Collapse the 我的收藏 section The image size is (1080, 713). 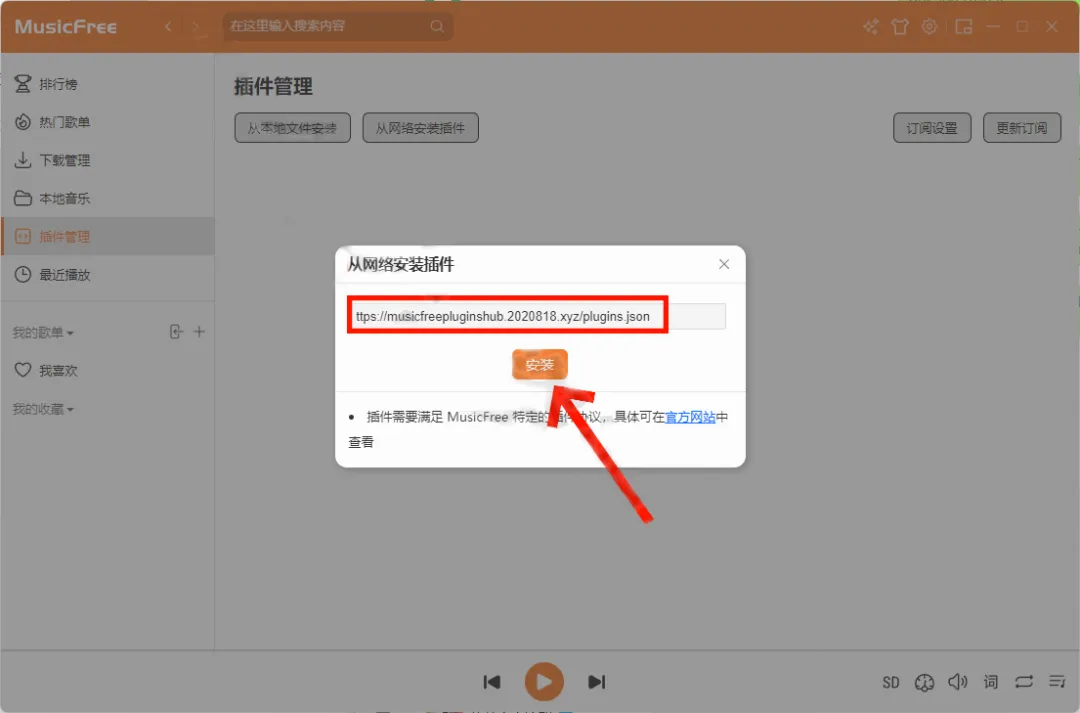click(43, 409)
